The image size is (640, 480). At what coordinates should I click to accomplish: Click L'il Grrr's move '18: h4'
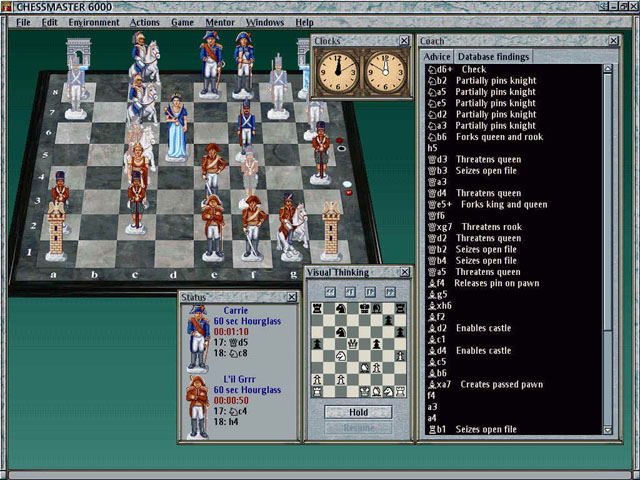tap(226, 422)
